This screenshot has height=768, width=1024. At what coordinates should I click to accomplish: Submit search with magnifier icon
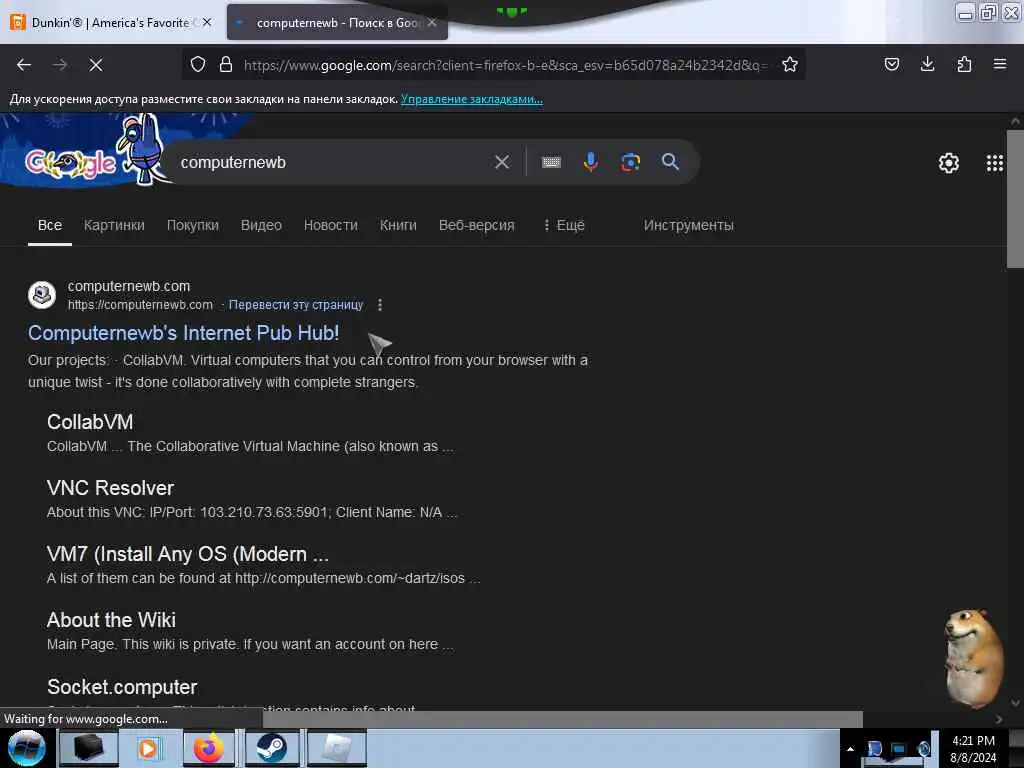670,162
